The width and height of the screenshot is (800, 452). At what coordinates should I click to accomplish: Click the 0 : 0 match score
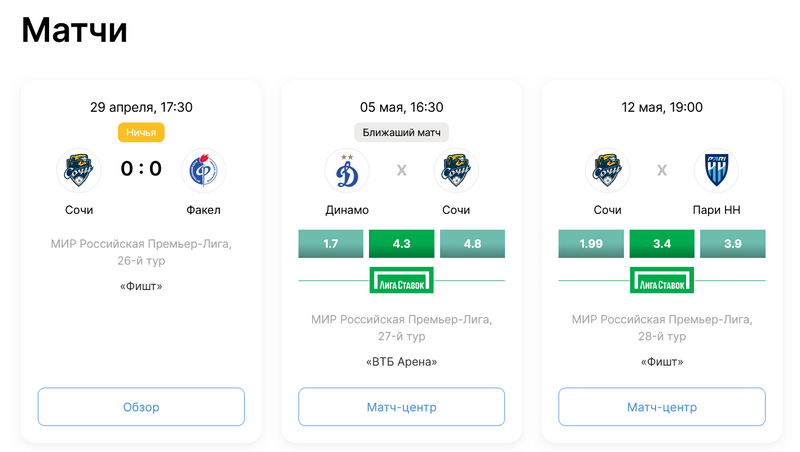141,169
